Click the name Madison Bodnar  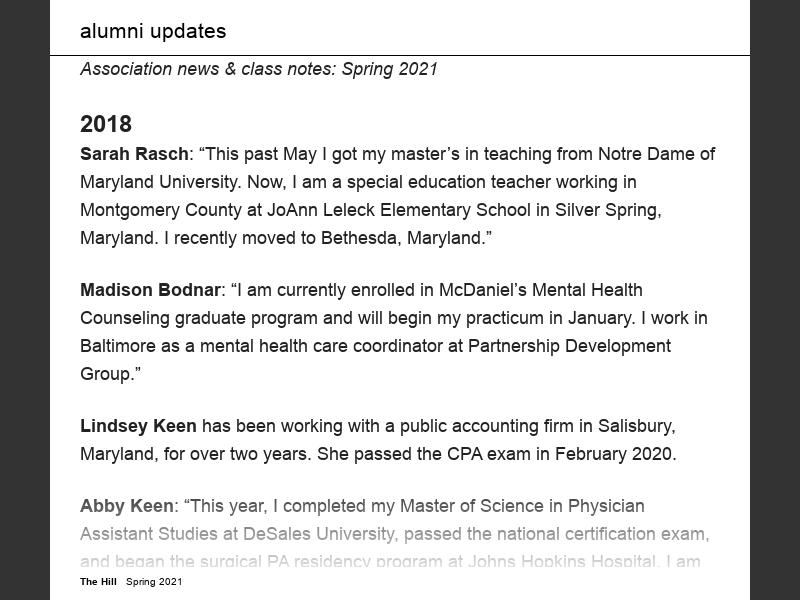tap(150, 290)
